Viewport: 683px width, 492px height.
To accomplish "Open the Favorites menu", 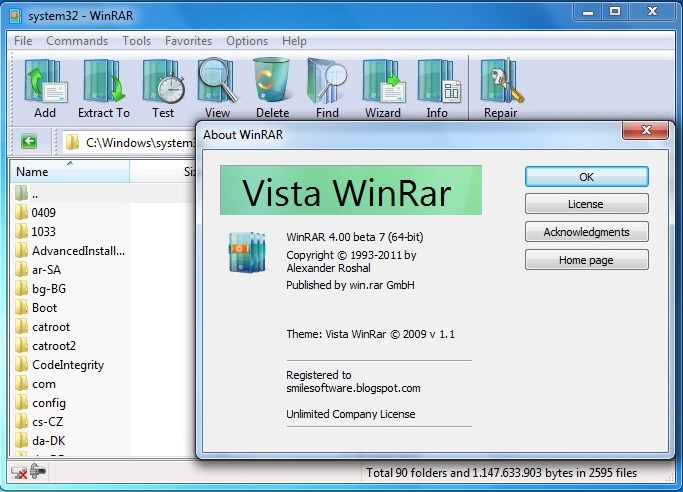I will tap(188, 41).
